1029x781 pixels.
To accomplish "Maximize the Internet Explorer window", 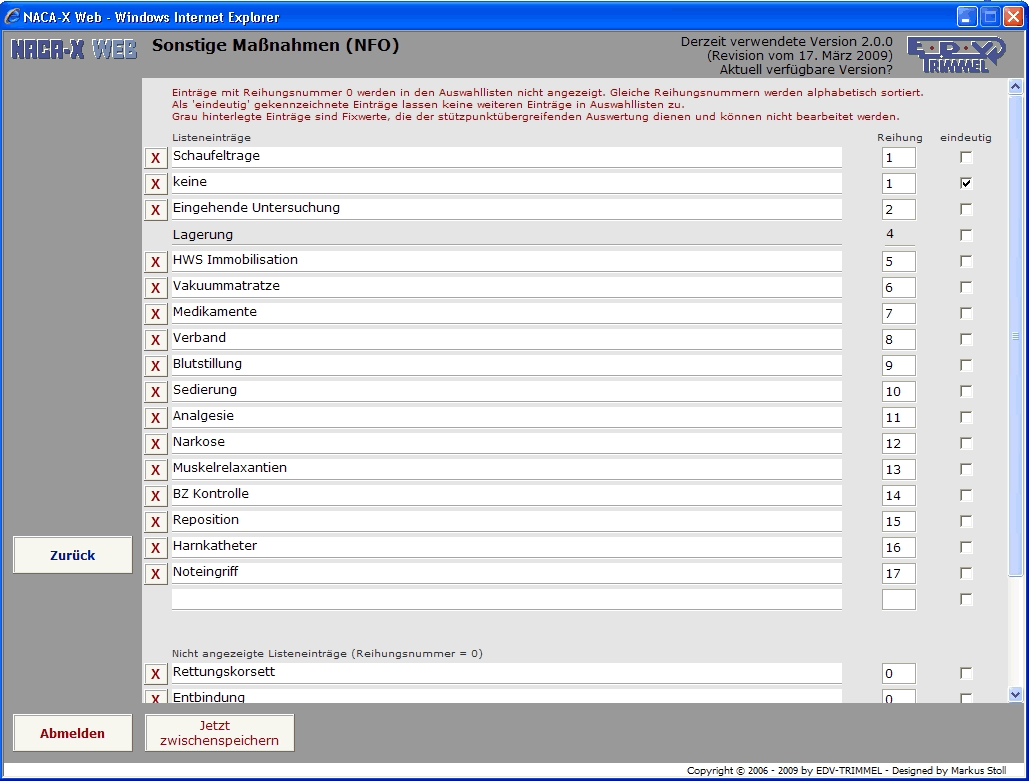I will (990, 16).
